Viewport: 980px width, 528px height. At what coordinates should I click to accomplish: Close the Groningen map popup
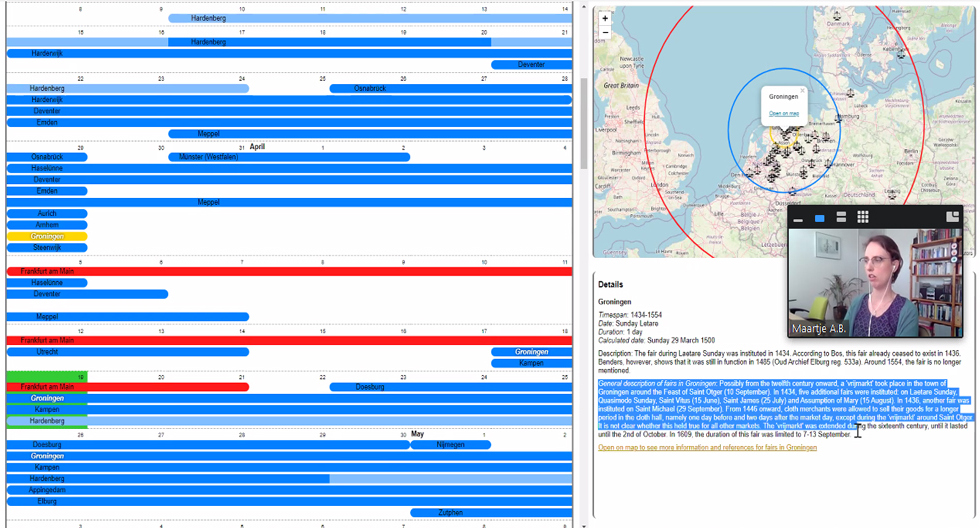802,91
